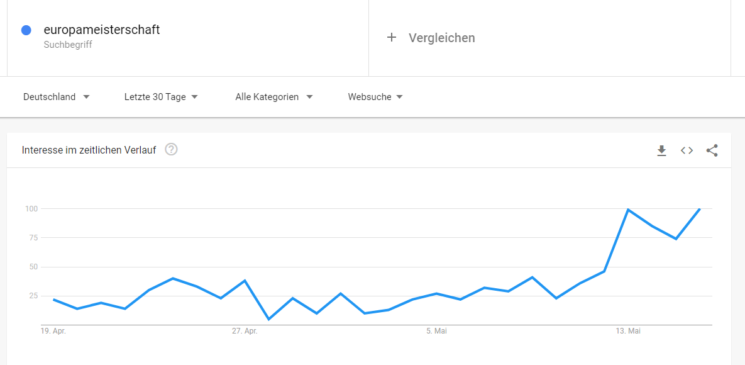745x365 pixels.
Task: Click the plus icon beside Vergleichen
Action: point(391,38)
